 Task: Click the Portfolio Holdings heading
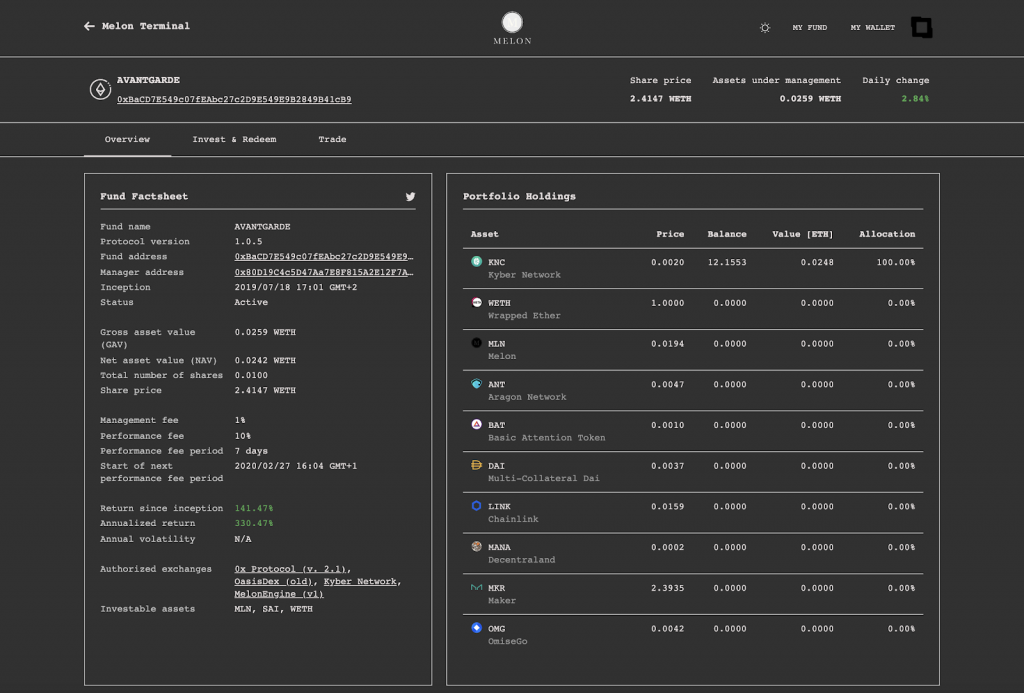coord(519,196)
